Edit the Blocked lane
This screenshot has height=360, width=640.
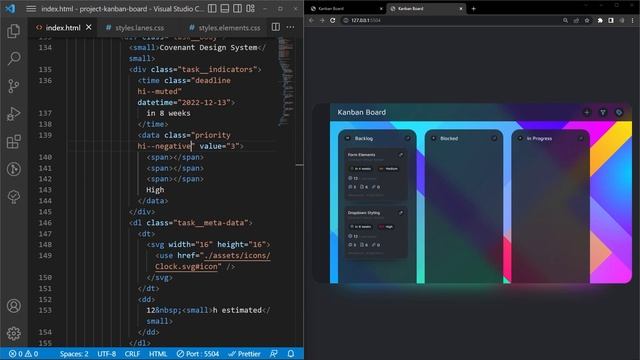pyautogui.click(x=494, y=138)
